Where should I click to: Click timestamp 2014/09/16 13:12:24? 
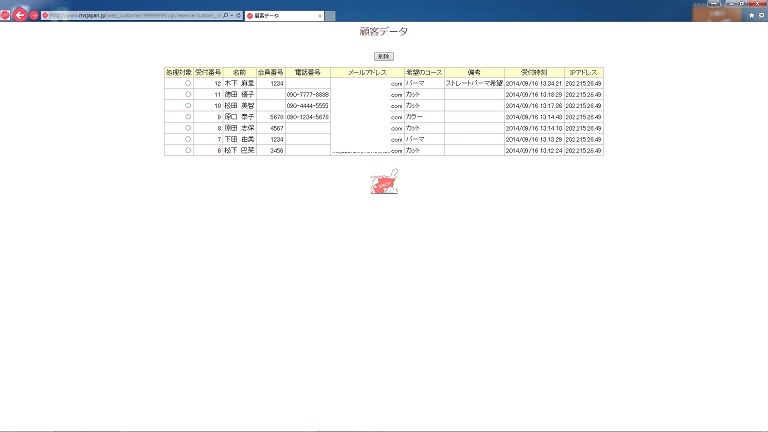[534, 151]
